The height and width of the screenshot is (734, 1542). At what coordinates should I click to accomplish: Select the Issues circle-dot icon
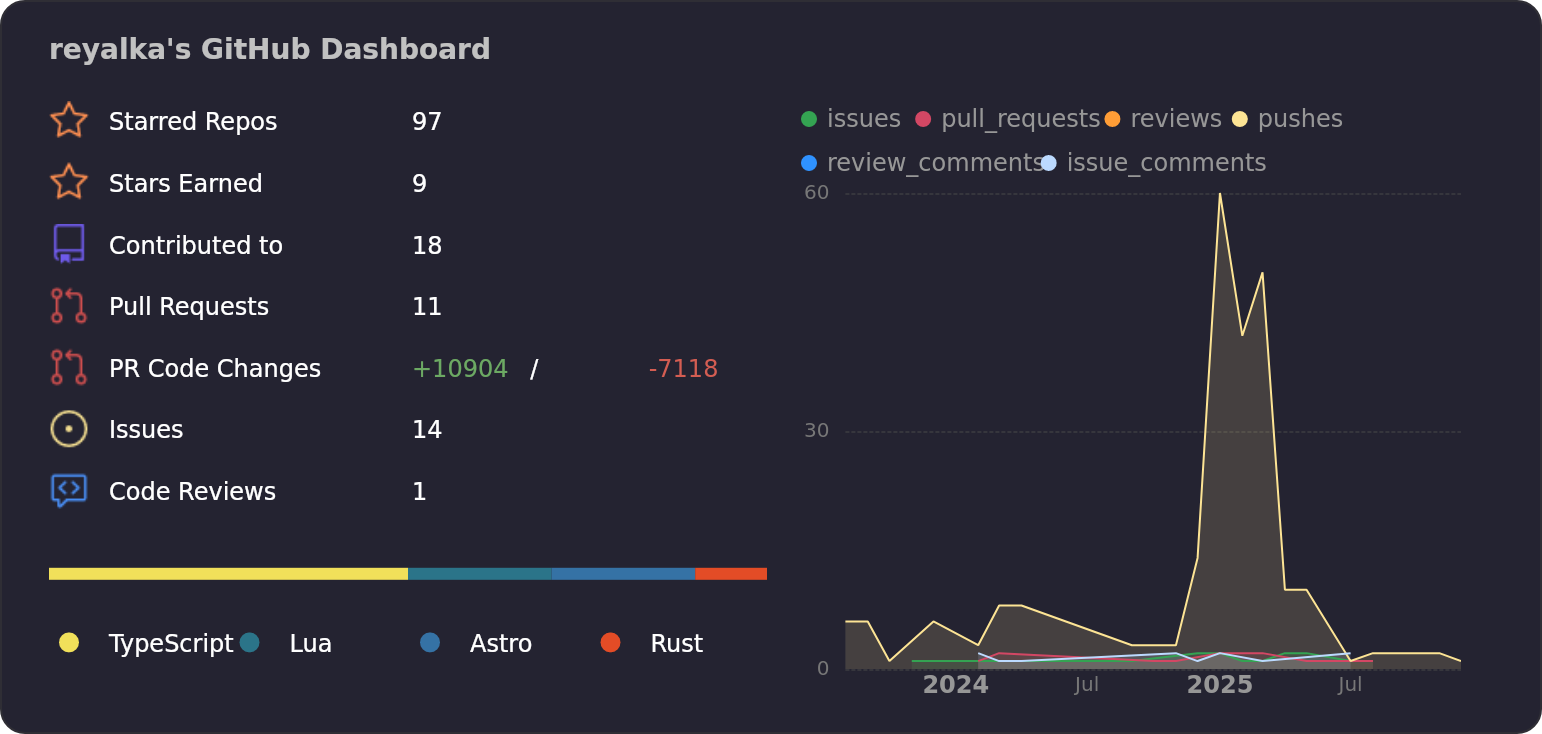coord(68,429)
